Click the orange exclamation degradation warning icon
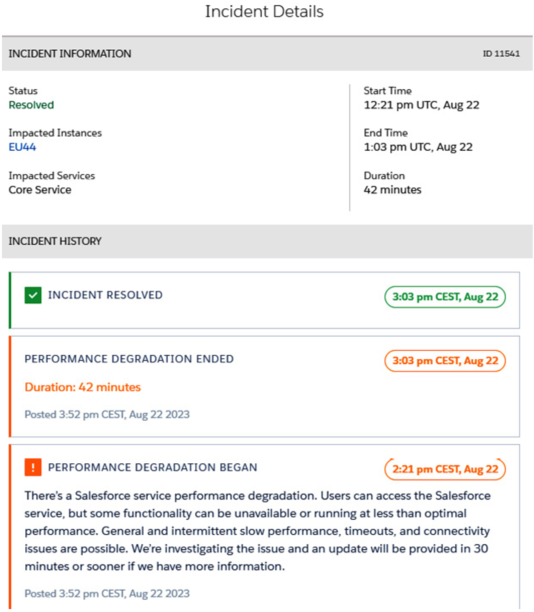The width and height of the screenshot is (534, 612). tap(33, 467)
